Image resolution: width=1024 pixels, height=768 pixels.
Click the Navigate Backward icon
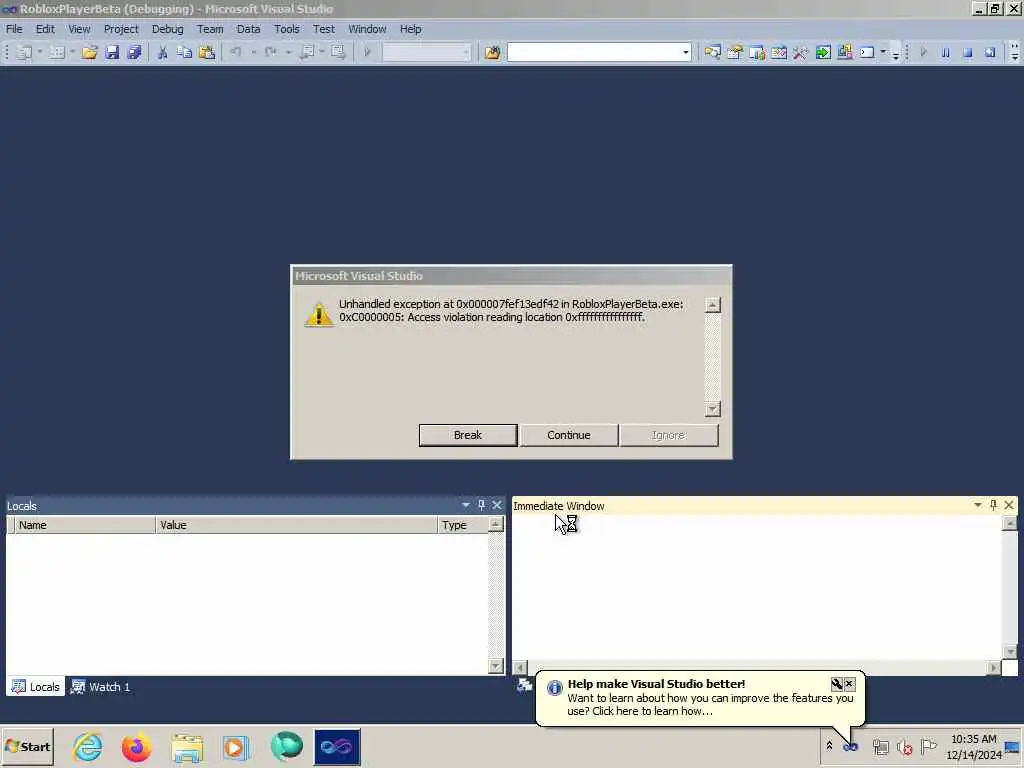coord(306,52)
